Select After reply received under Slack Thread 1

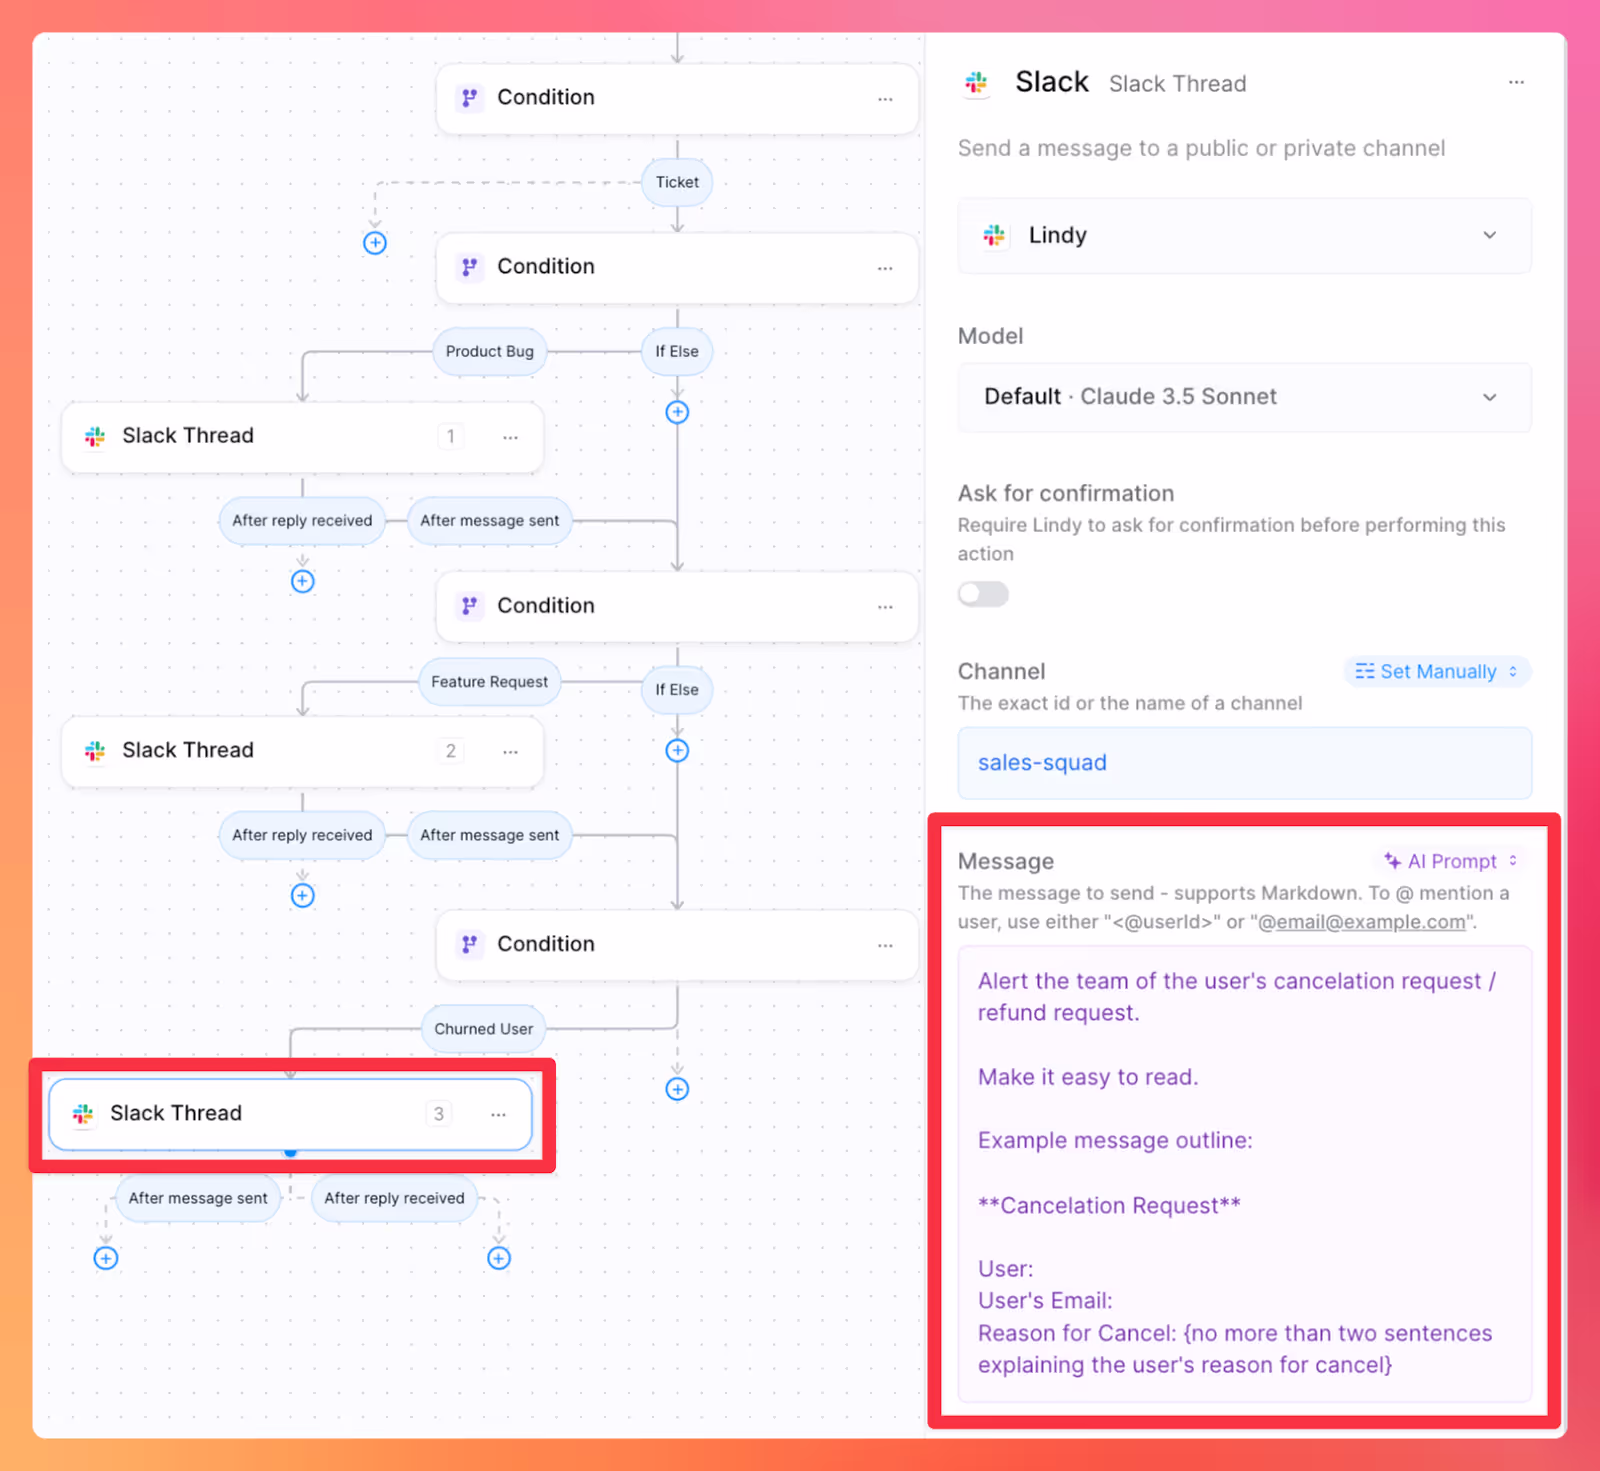coord(302,520)
